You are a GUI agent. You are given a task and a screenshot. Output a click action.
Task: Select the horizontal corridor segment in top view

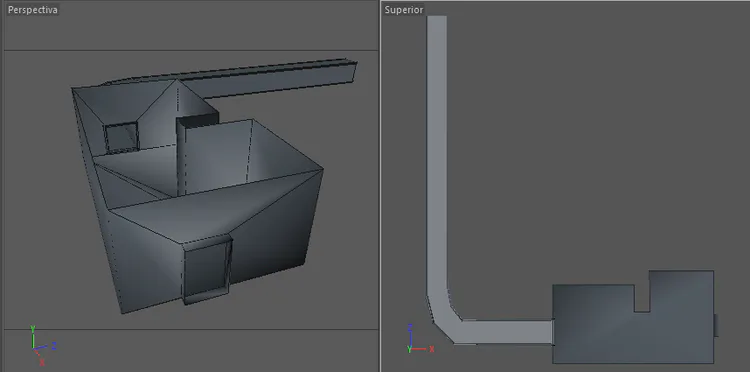(506, 332)
